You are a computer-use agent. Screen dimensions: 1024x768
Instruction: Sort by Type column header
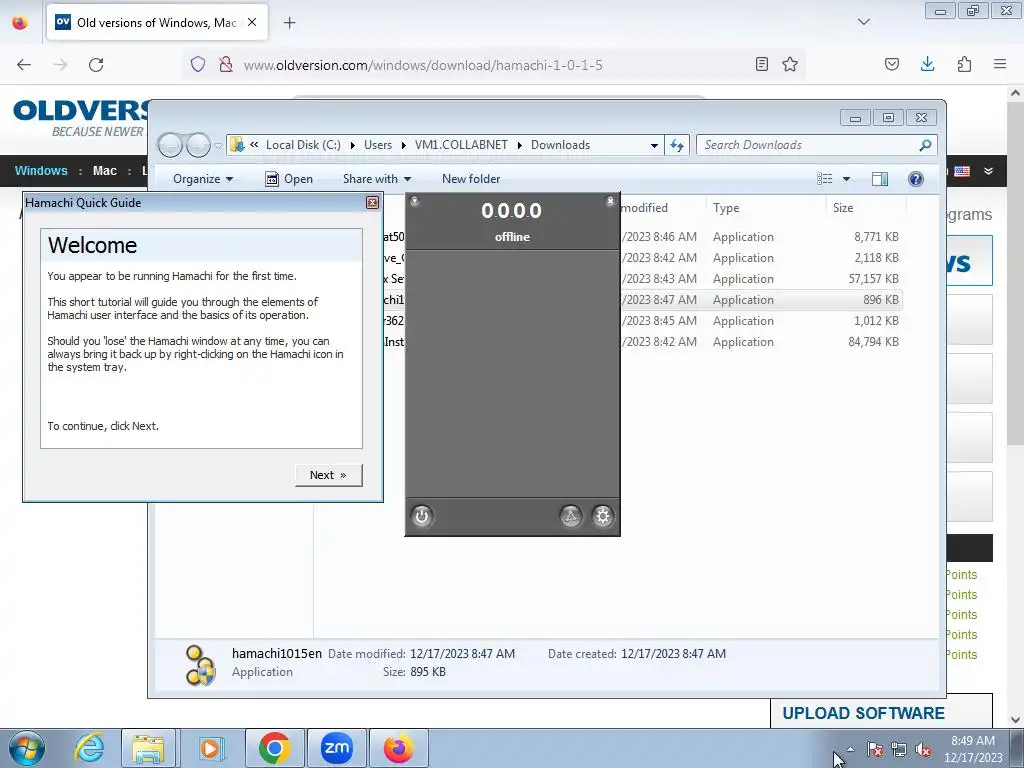[x=726, y=208]
